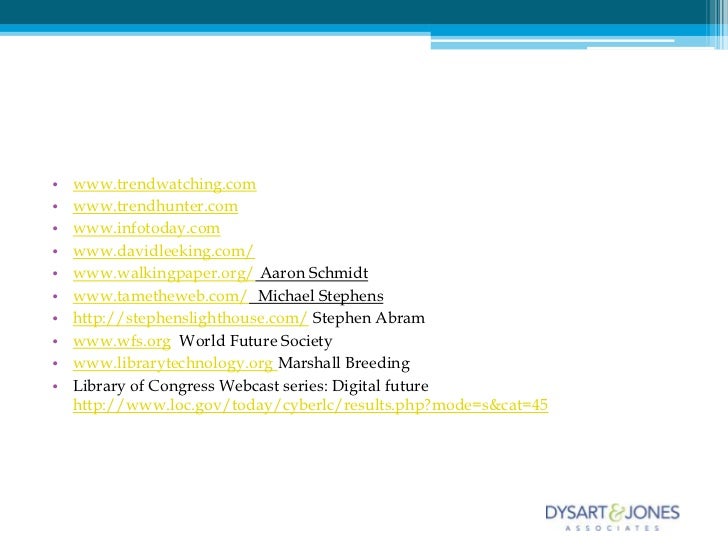
Task: Visit www.tametheweb.com/ hyperlink
Action: 160,296
